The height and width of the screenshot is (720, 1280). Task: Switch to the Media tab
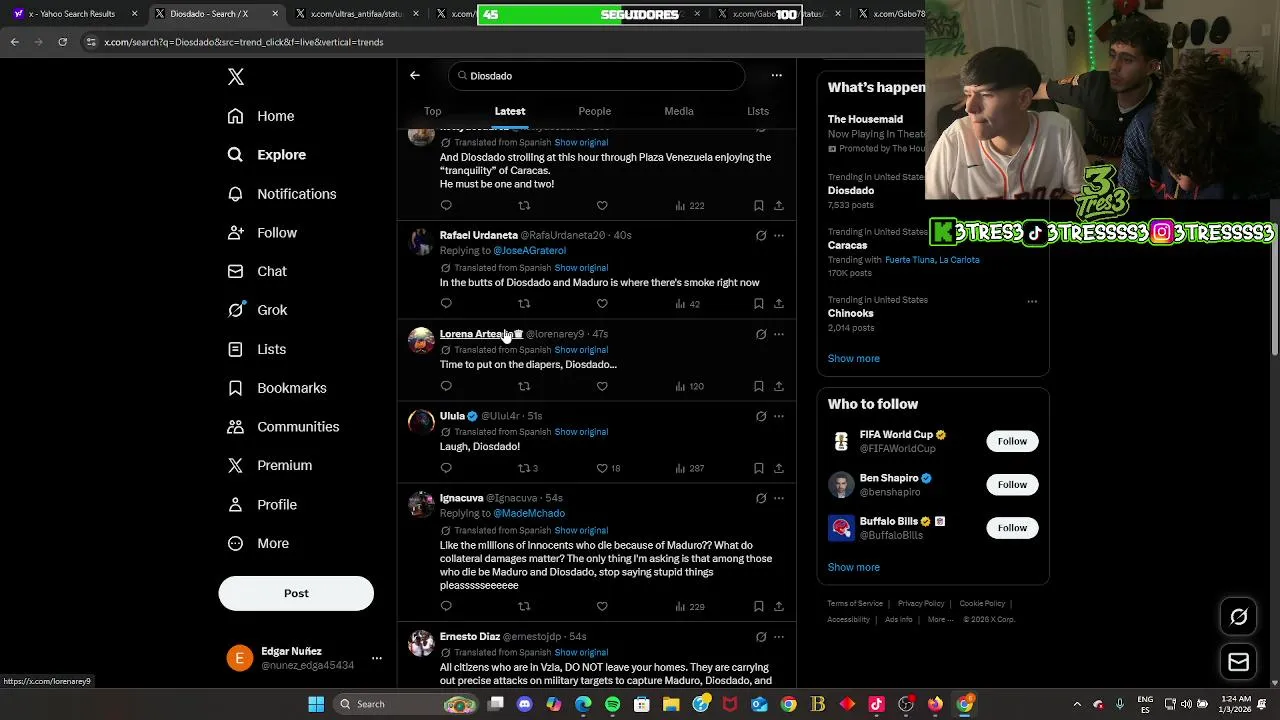(679, 111)
